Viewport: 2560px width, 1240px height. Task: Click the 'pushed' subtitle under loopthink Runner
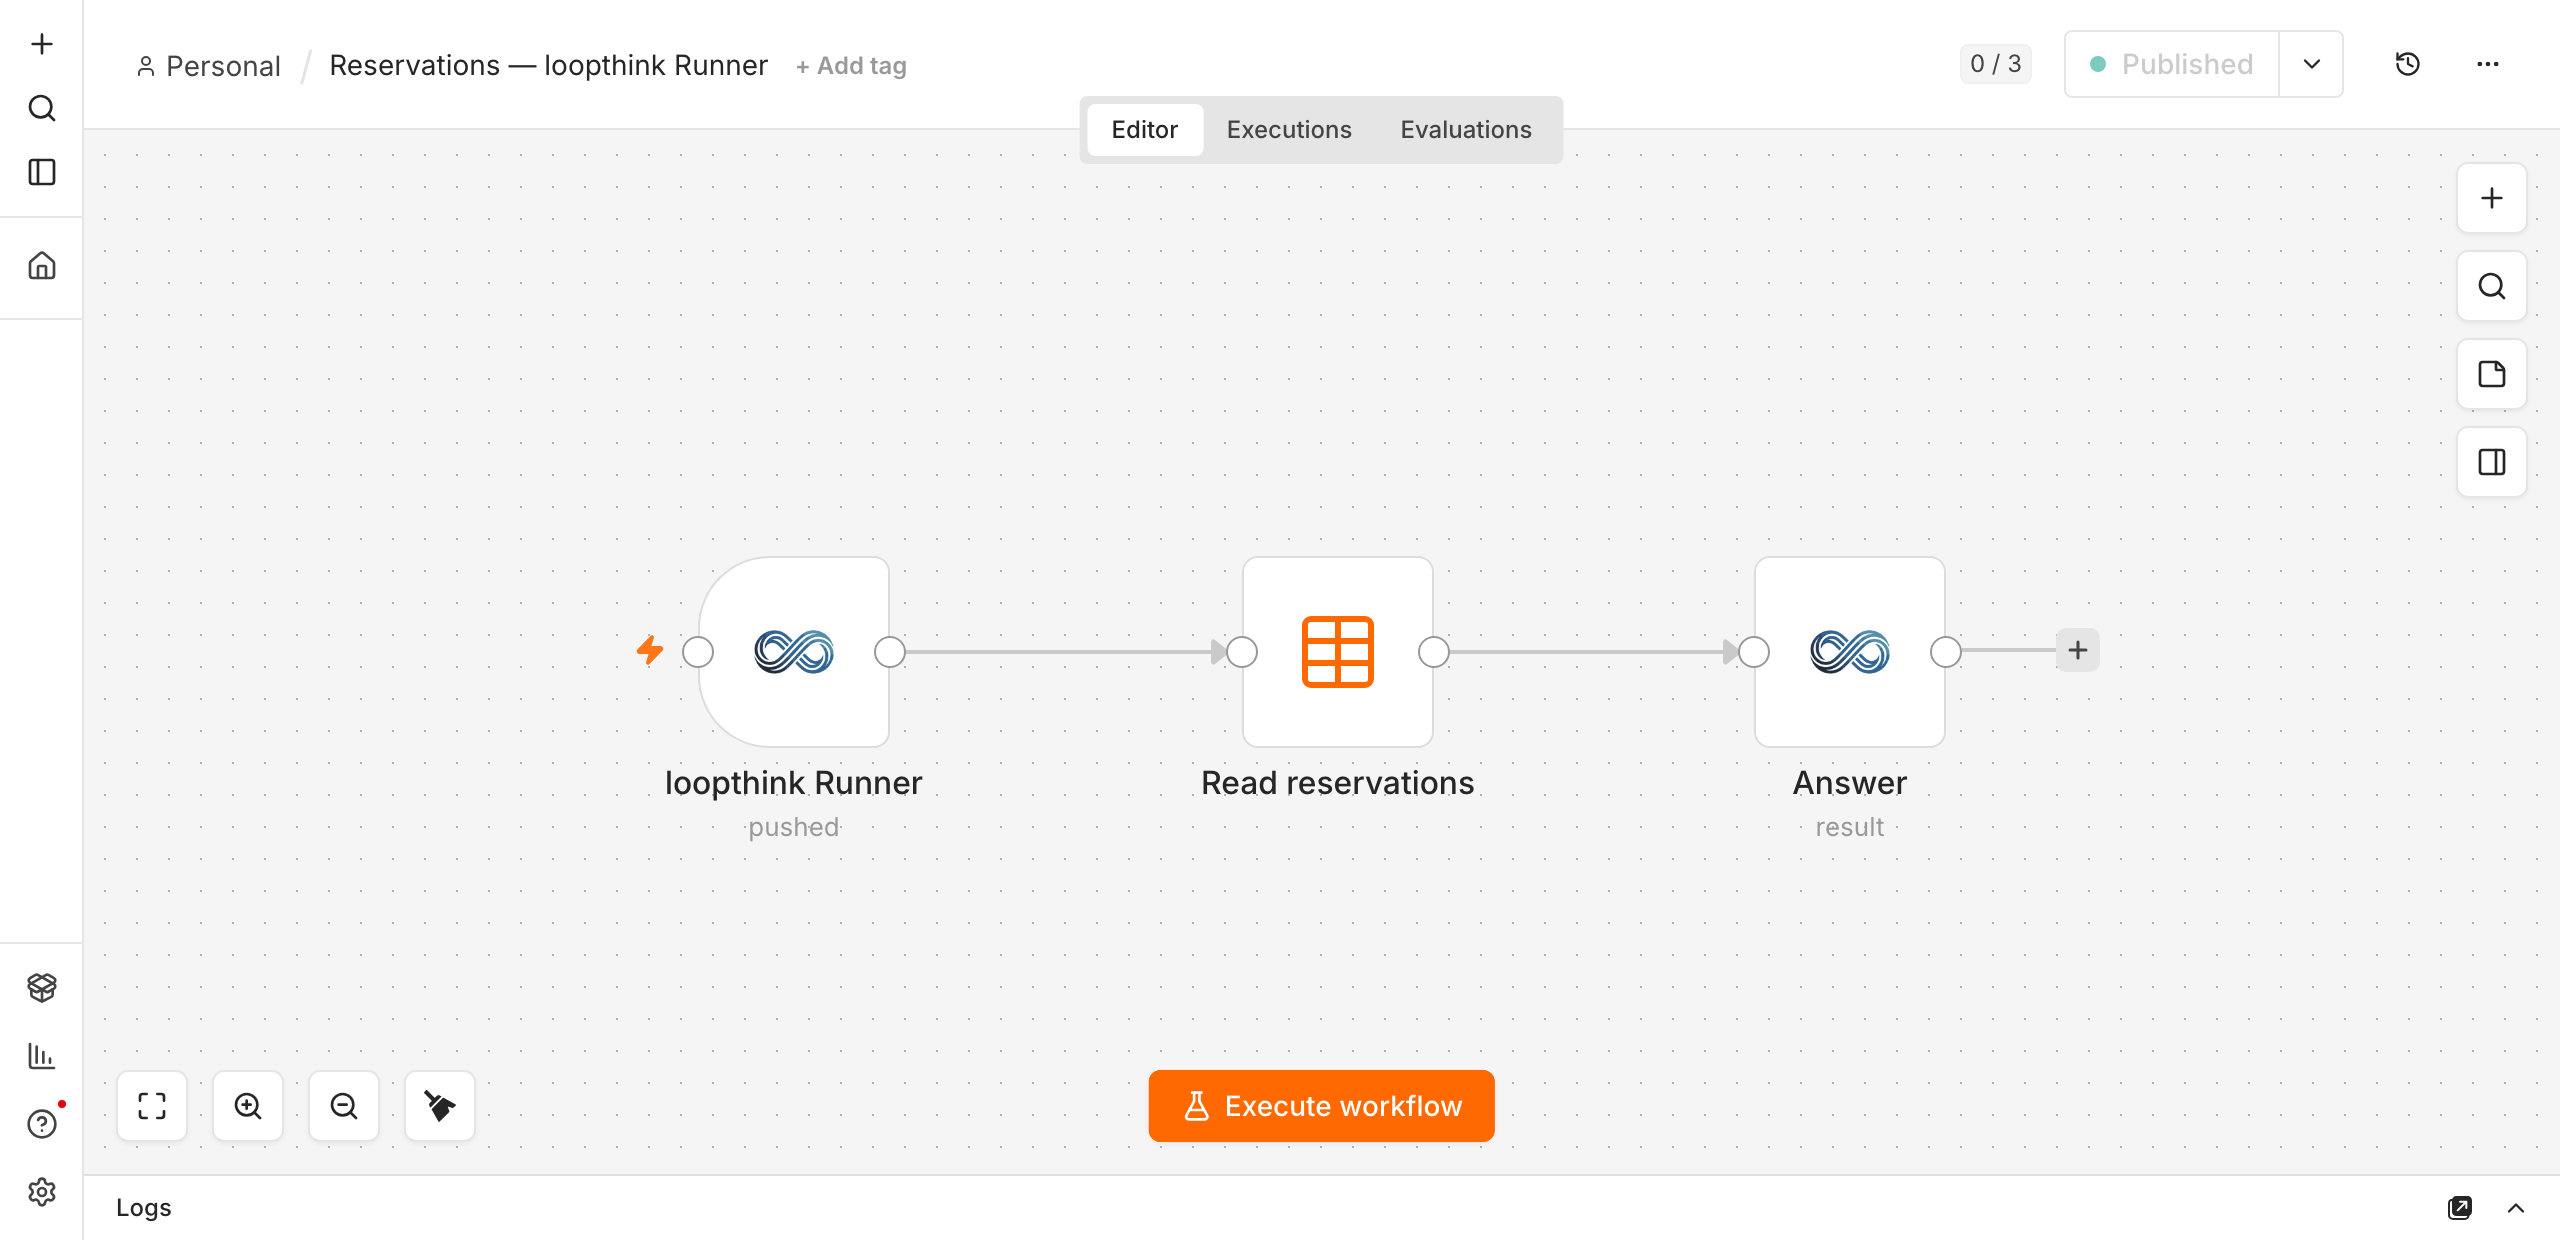(794, 828)
